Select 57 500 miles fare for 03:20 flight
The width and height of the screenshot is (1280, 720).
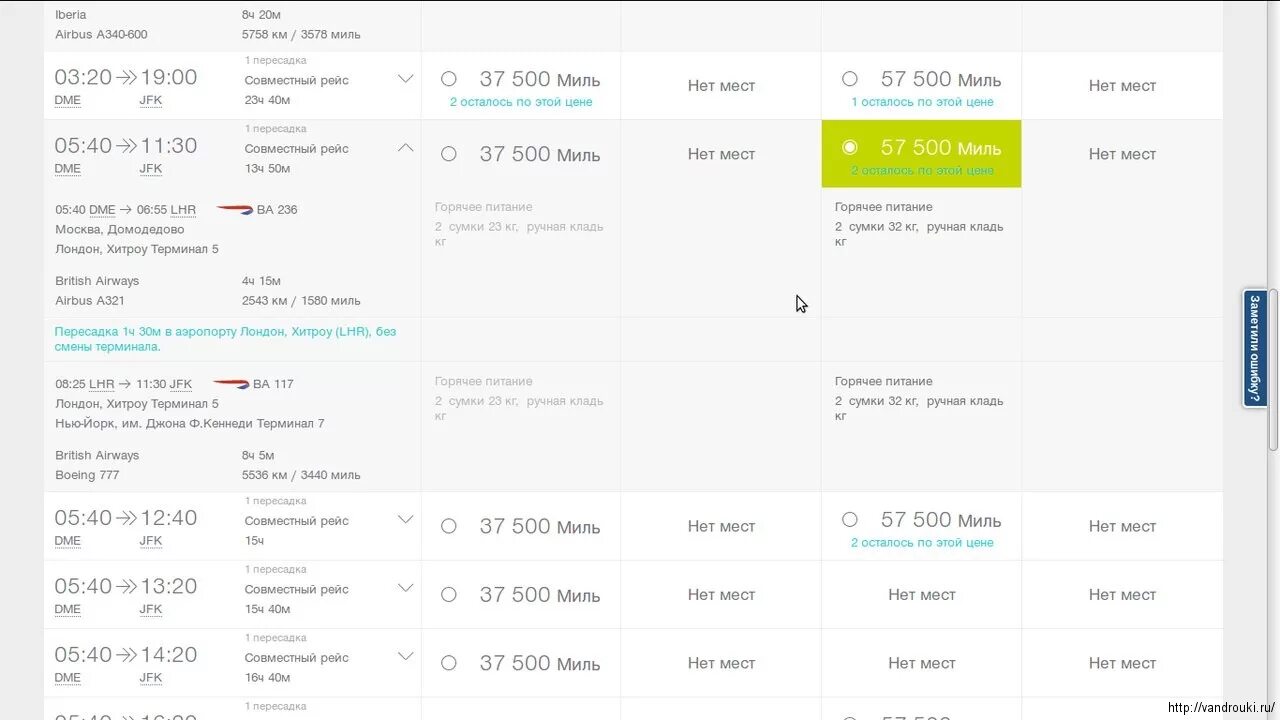click(850, 79)
